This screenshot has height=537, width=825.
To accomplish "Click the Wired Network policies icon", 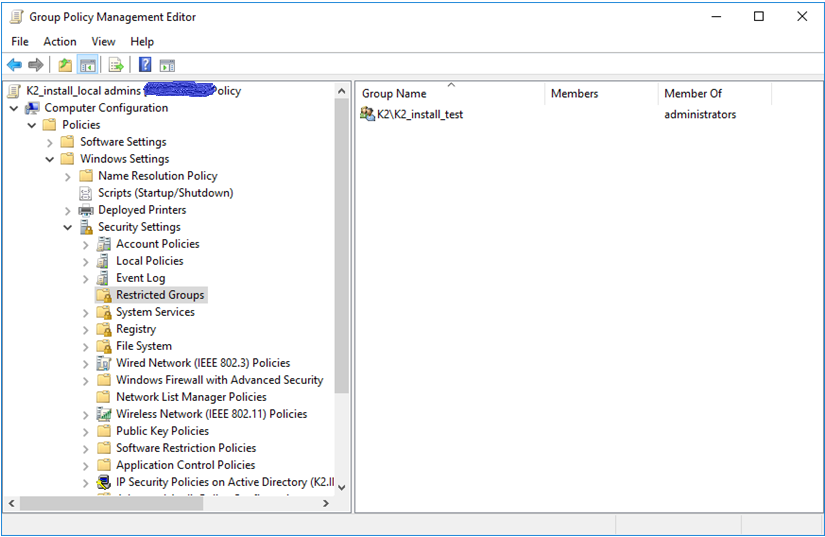I will (104, 363).
